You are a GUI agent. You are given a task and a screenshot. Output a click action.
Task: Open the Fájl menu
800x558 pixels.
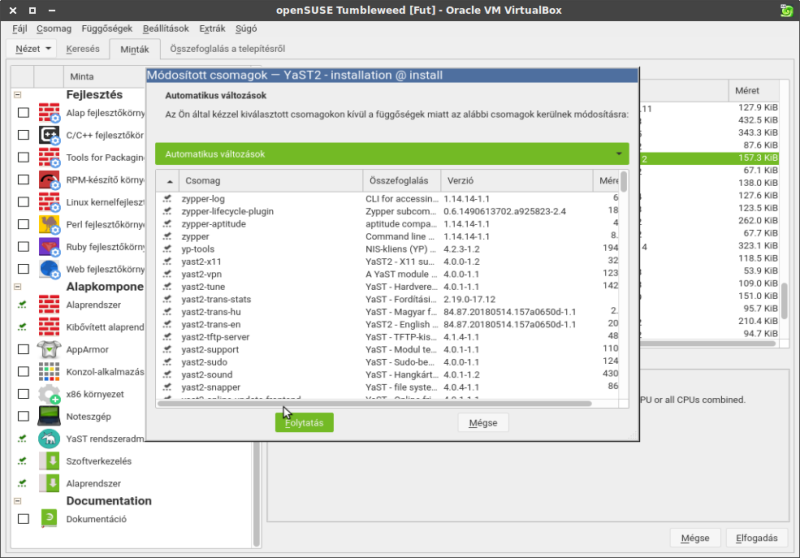coord(19,29)
